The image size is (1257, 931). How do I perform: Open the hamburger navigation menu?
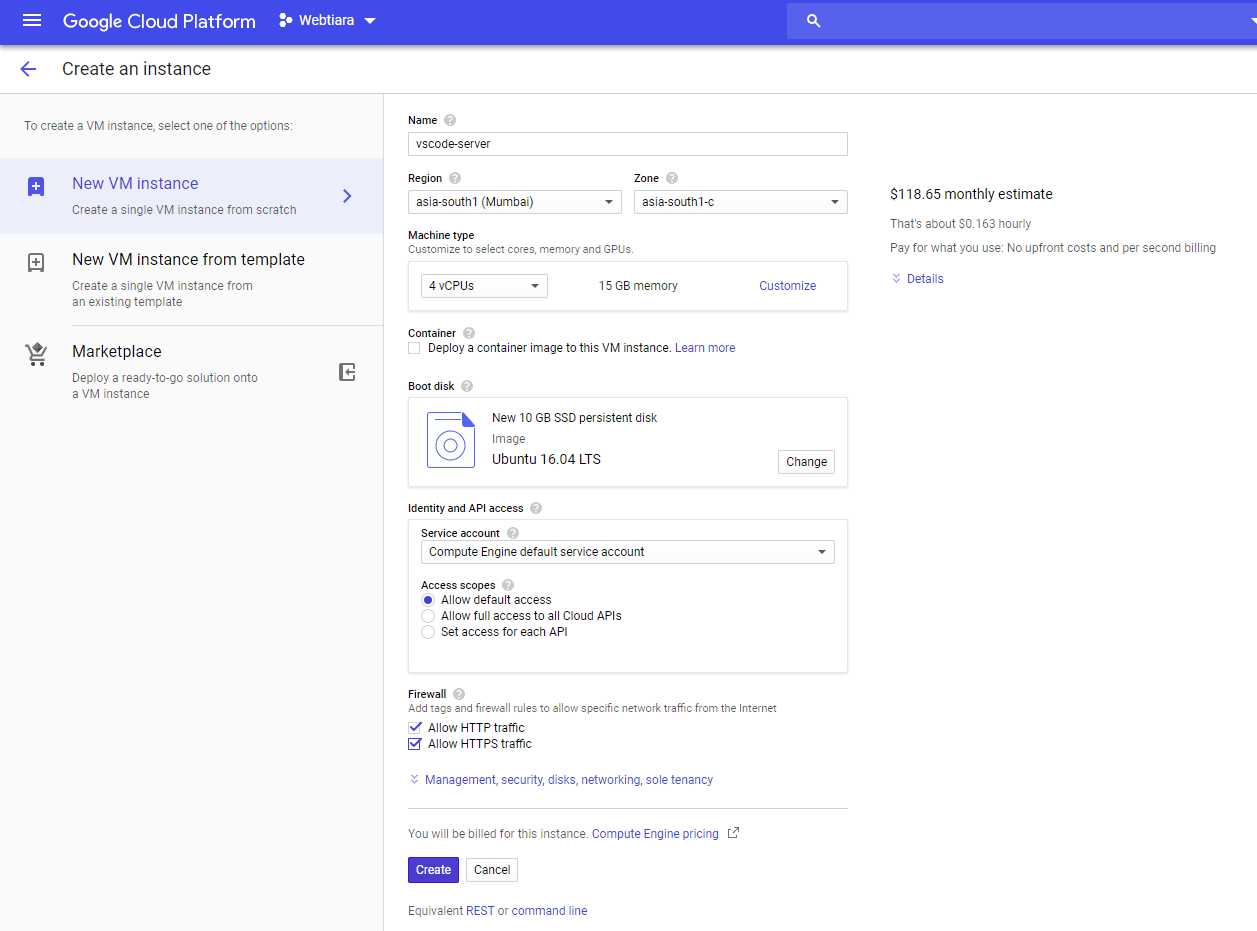pos(32,20)
